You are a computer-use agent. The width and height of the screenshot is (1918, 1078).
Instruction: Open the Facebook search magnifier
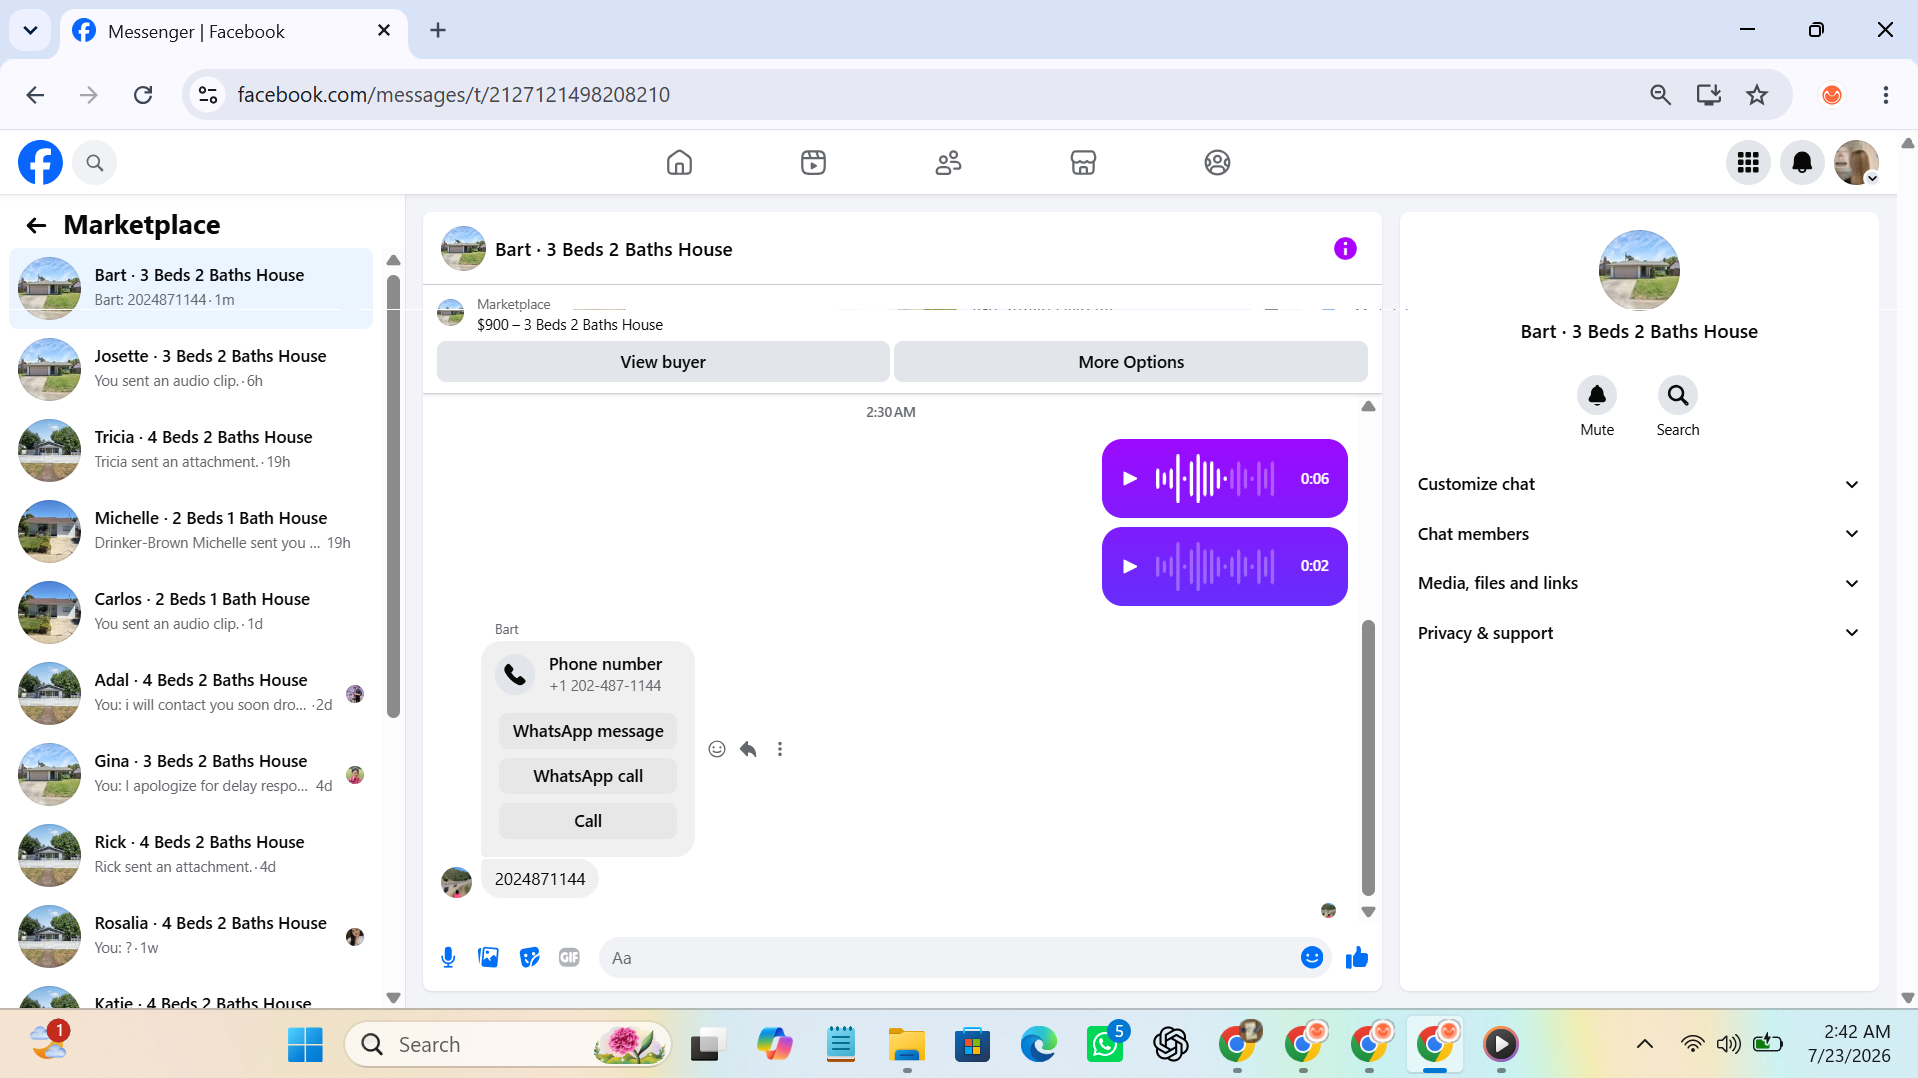95,162
